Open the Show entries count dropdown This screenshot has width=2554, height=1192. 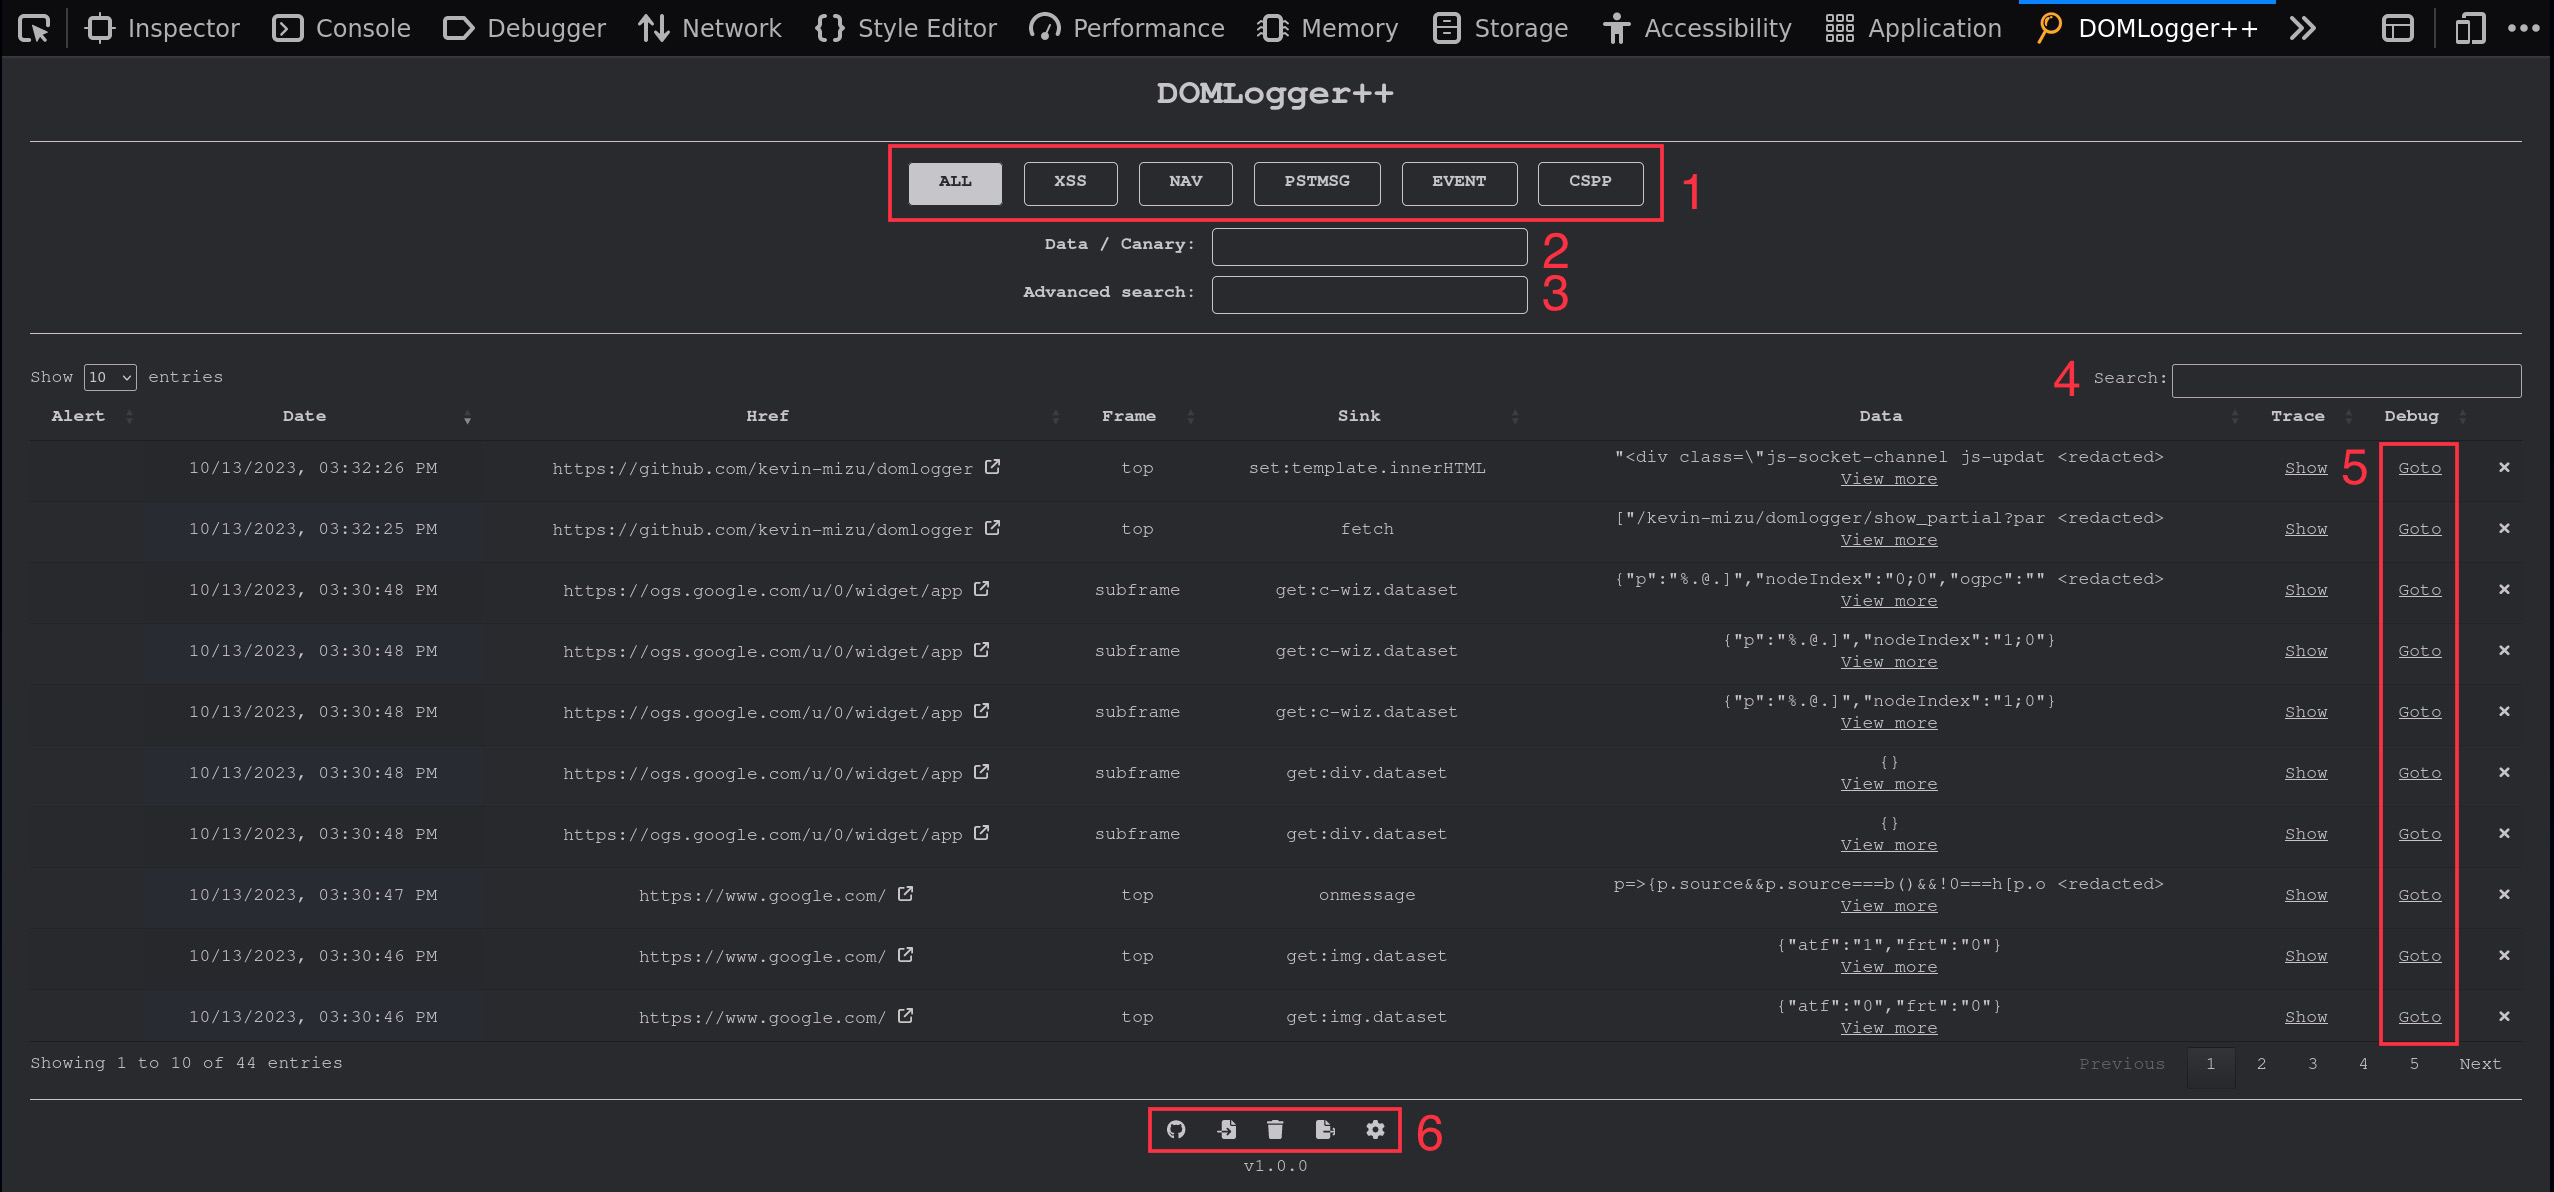click(x=110, y=377)
